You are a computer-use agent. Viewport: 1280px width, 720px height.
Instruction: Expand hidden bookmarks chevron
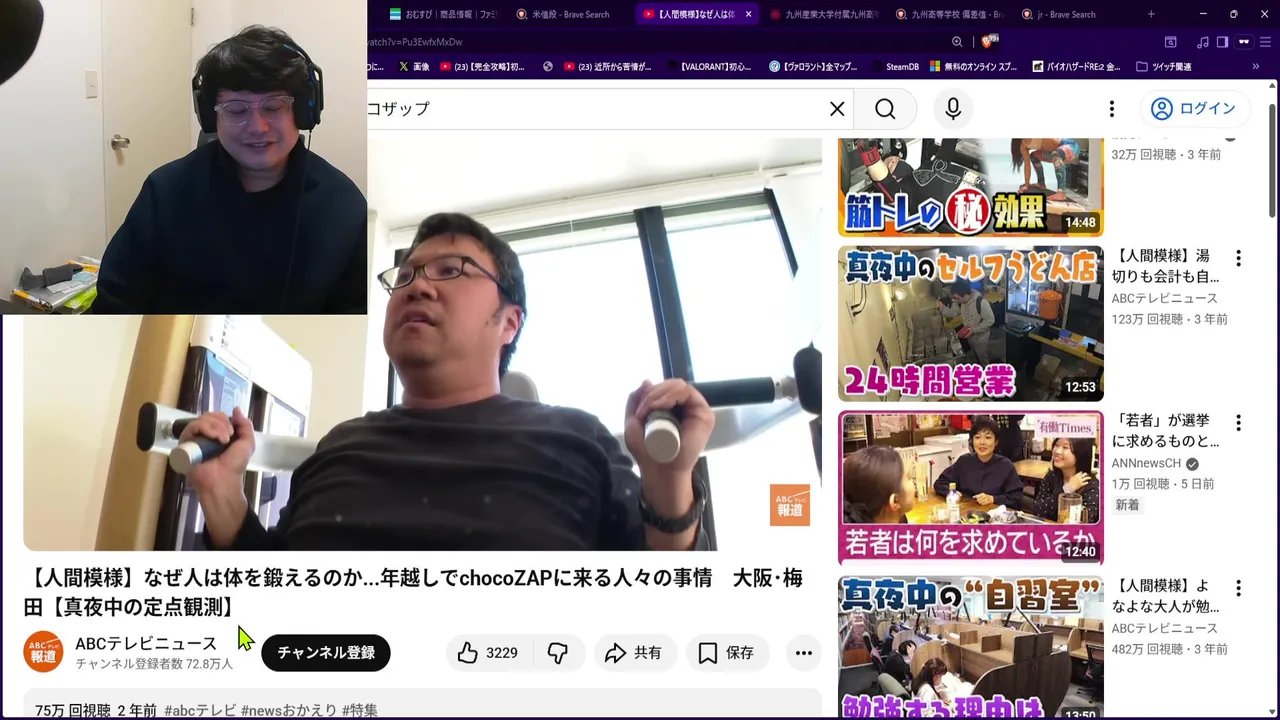(x=1256, y=67)
